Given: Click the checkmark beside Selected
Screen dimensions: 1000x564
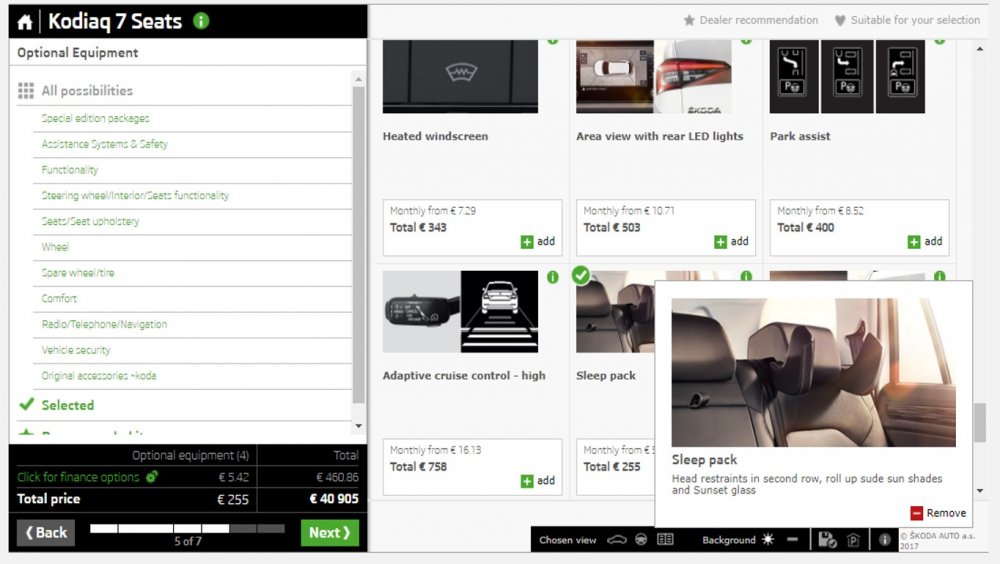Looking at the screenshot, I should click(27, 404).
